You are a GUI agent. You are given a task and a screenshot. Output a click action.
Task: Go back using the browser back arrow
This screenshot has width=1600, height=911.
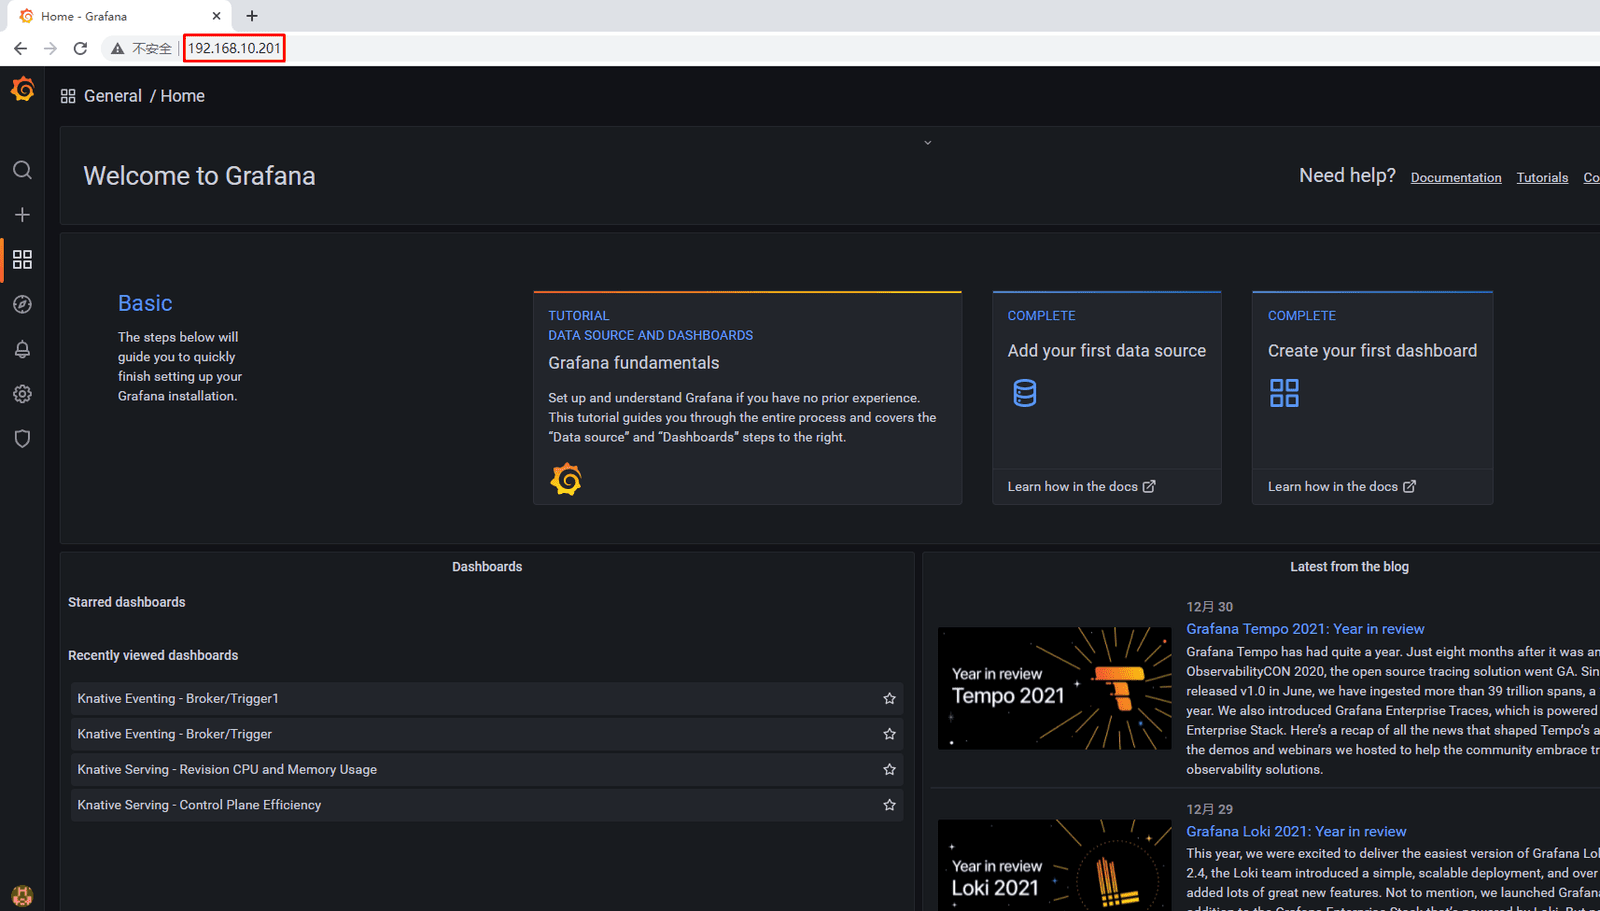(x=20, y=48)
